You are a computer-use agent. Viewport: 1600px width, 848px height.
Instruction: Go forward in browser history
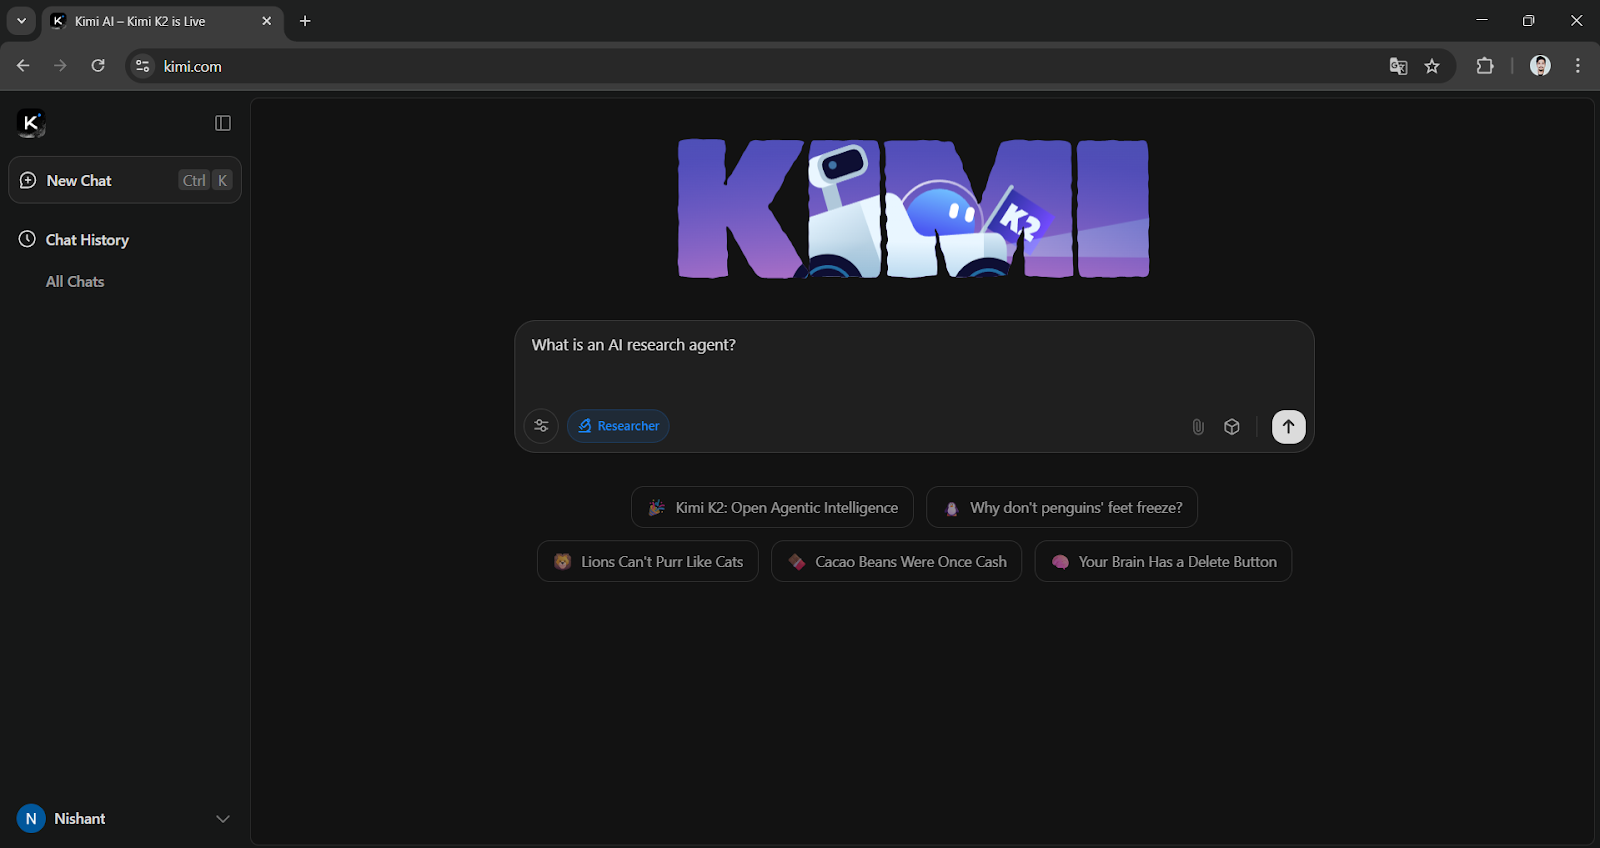click(60, 66)
